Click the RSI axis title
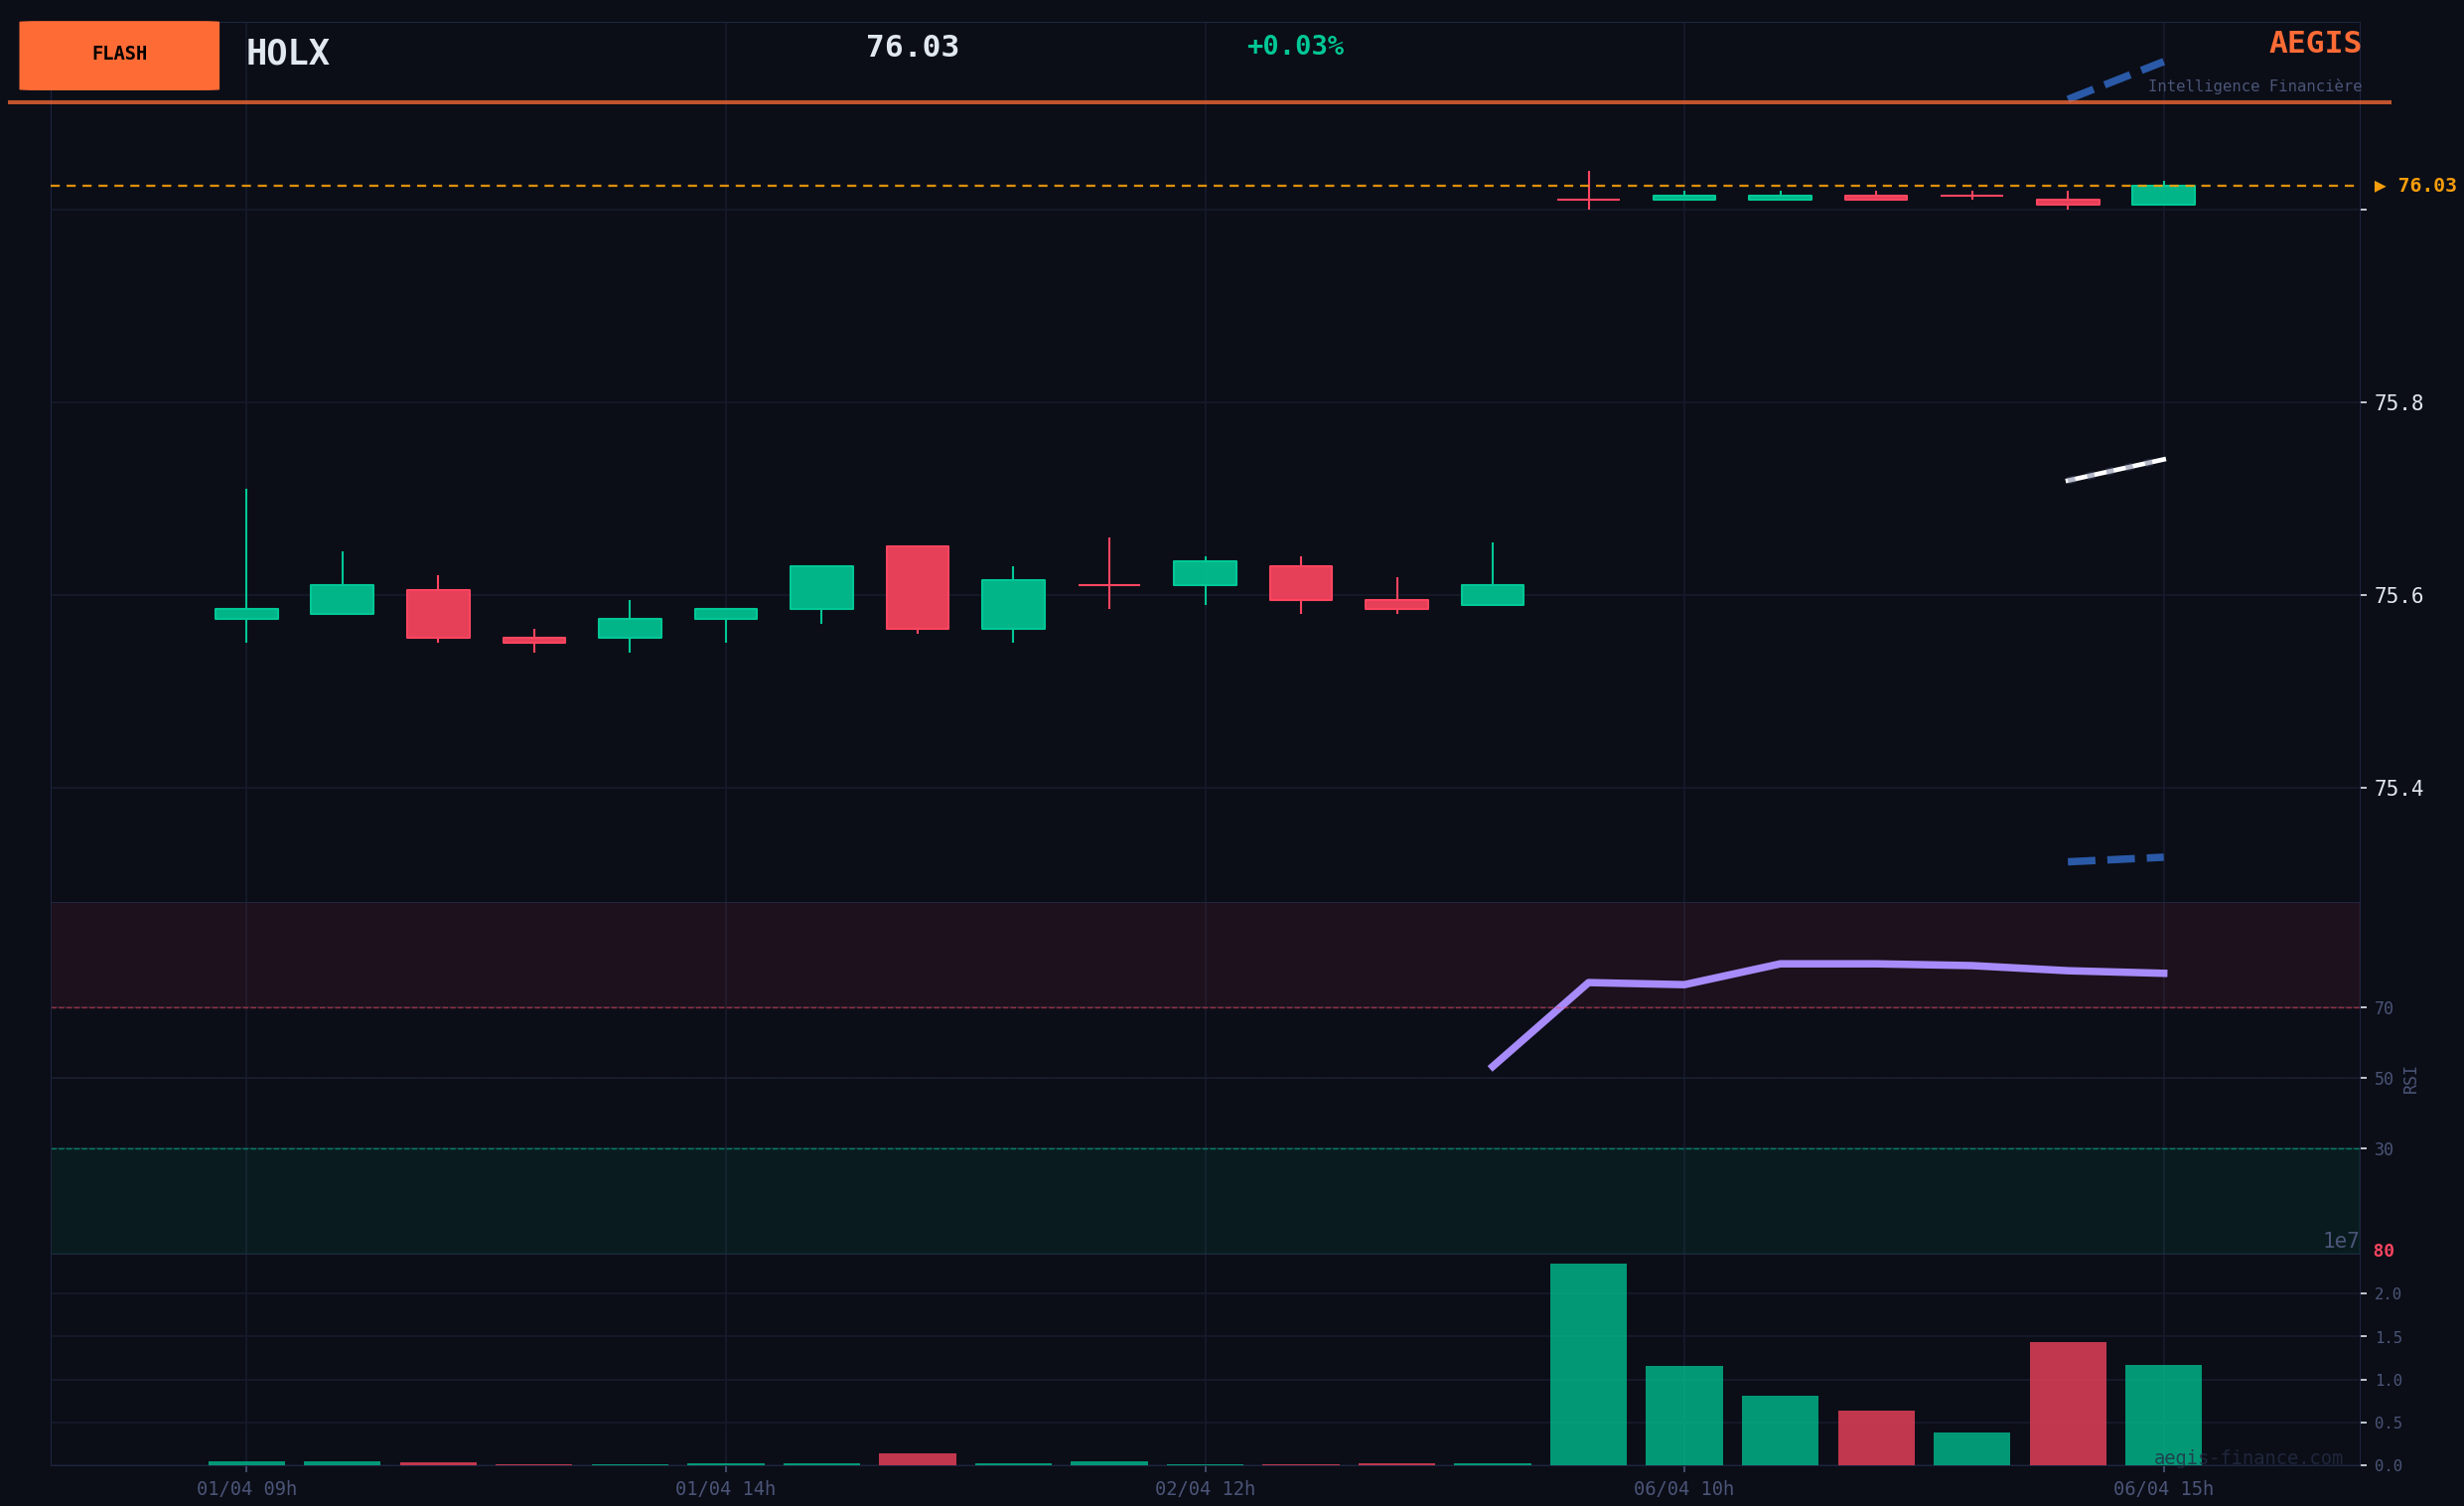 point(2410,1079)
